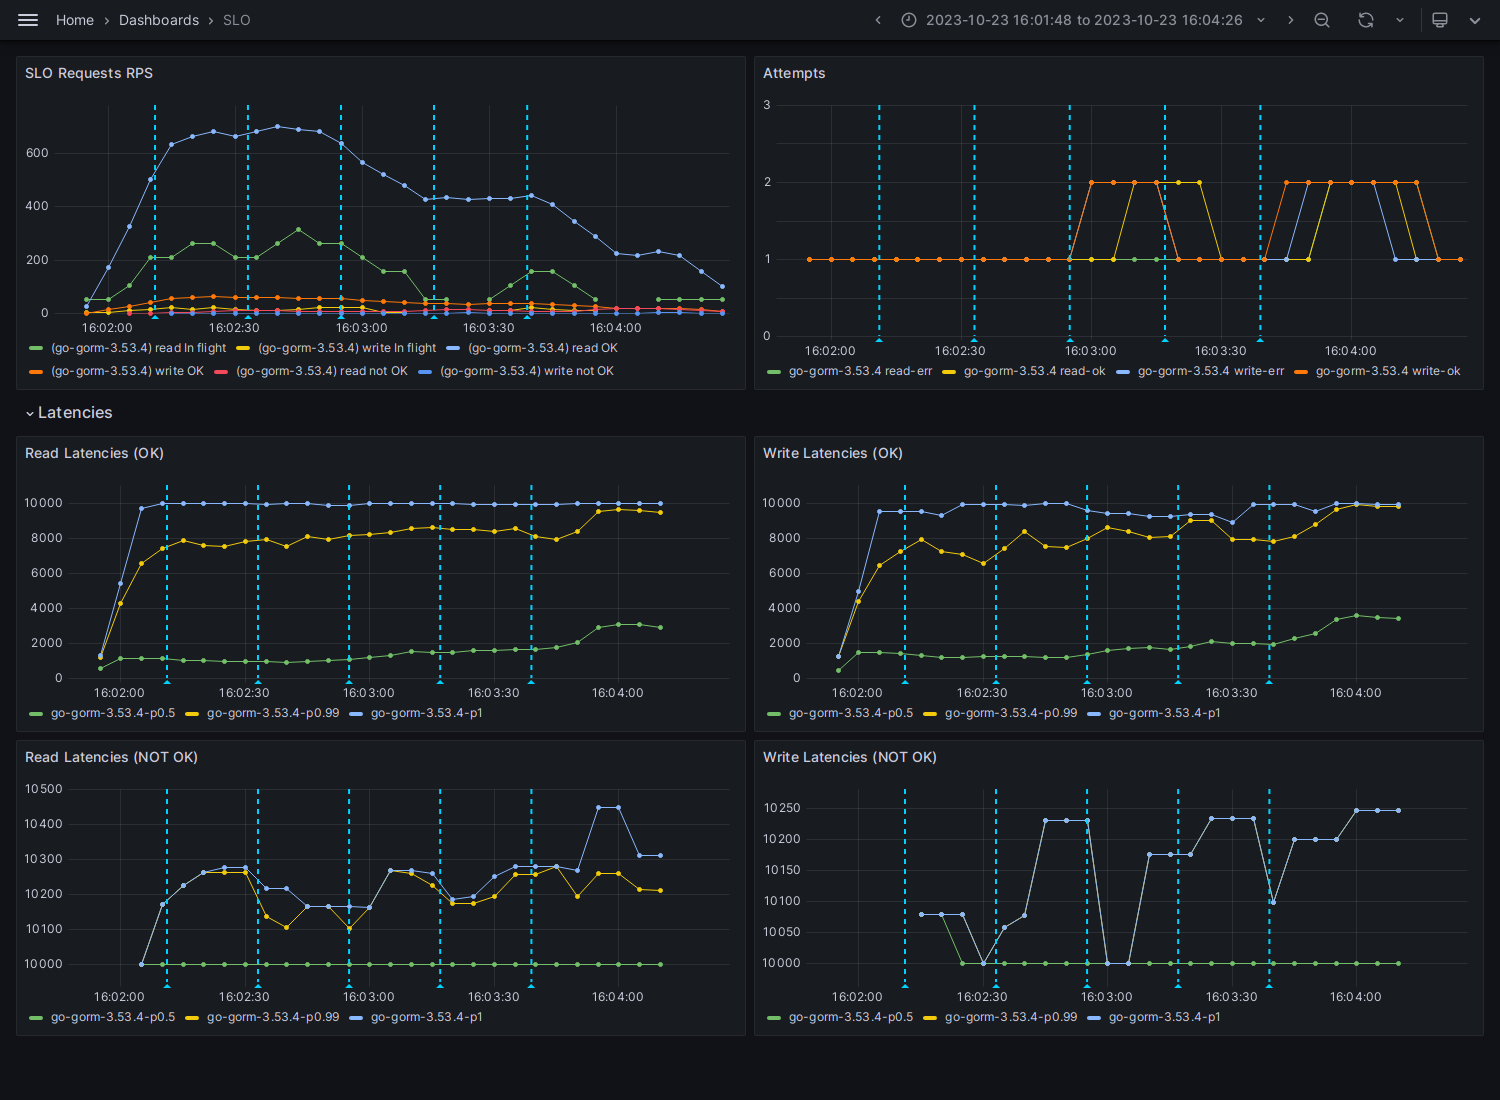Refresh the dashboard
The height and width of the screenshot is (1100, 1500).
(x=1366, y=20)
